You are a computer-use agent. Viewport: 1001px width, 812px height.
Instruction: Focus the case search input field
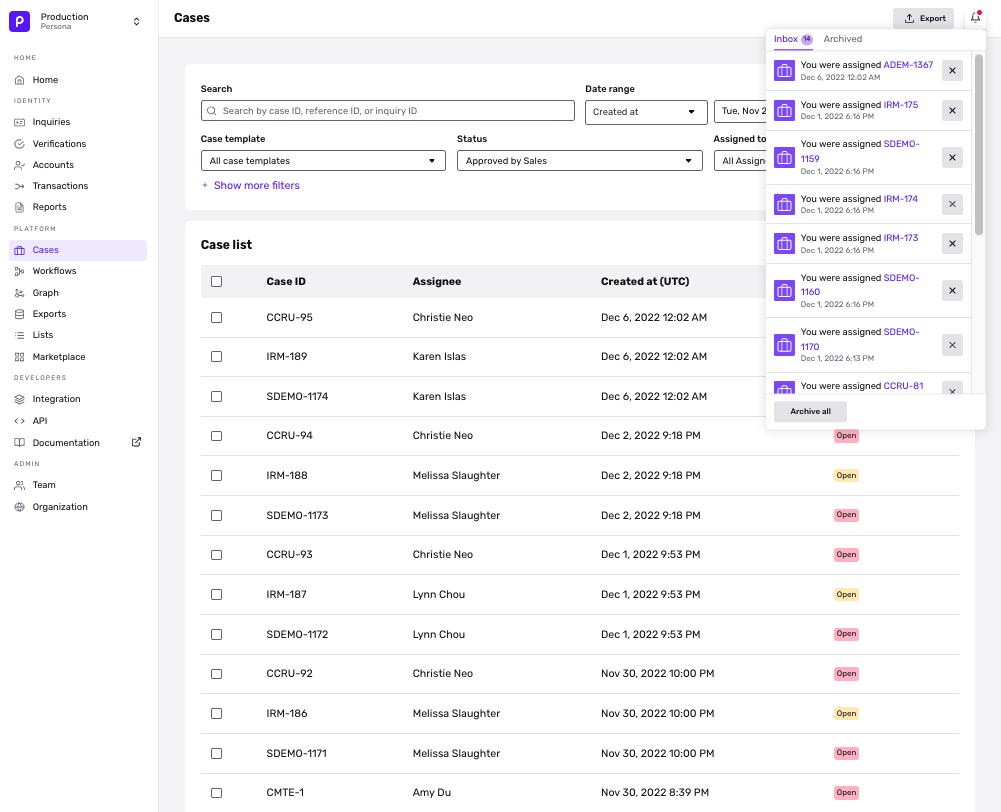click(388, 110)
